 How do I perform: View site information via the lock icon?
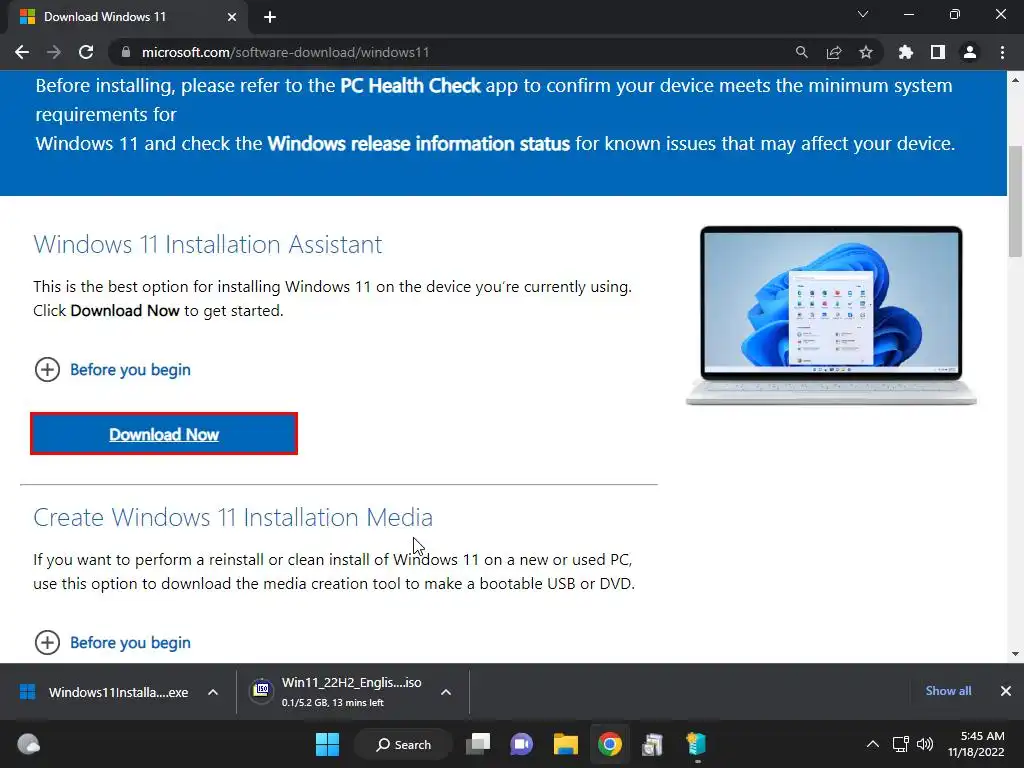126,52
